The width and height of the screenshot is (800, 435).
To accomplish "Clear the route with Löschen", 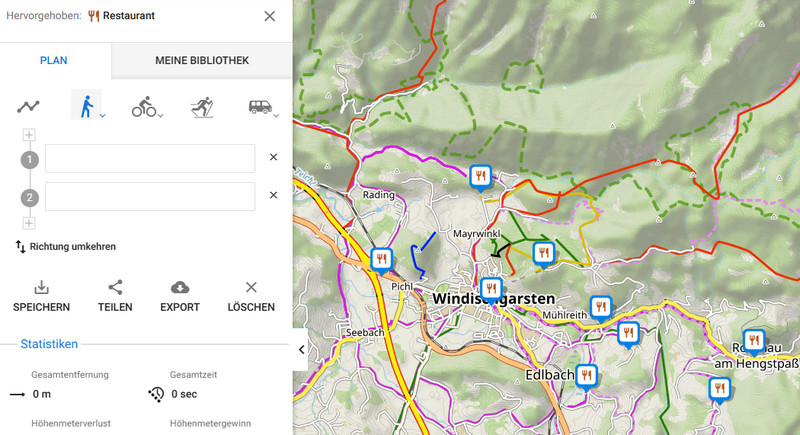I will [x=251, y=296].
